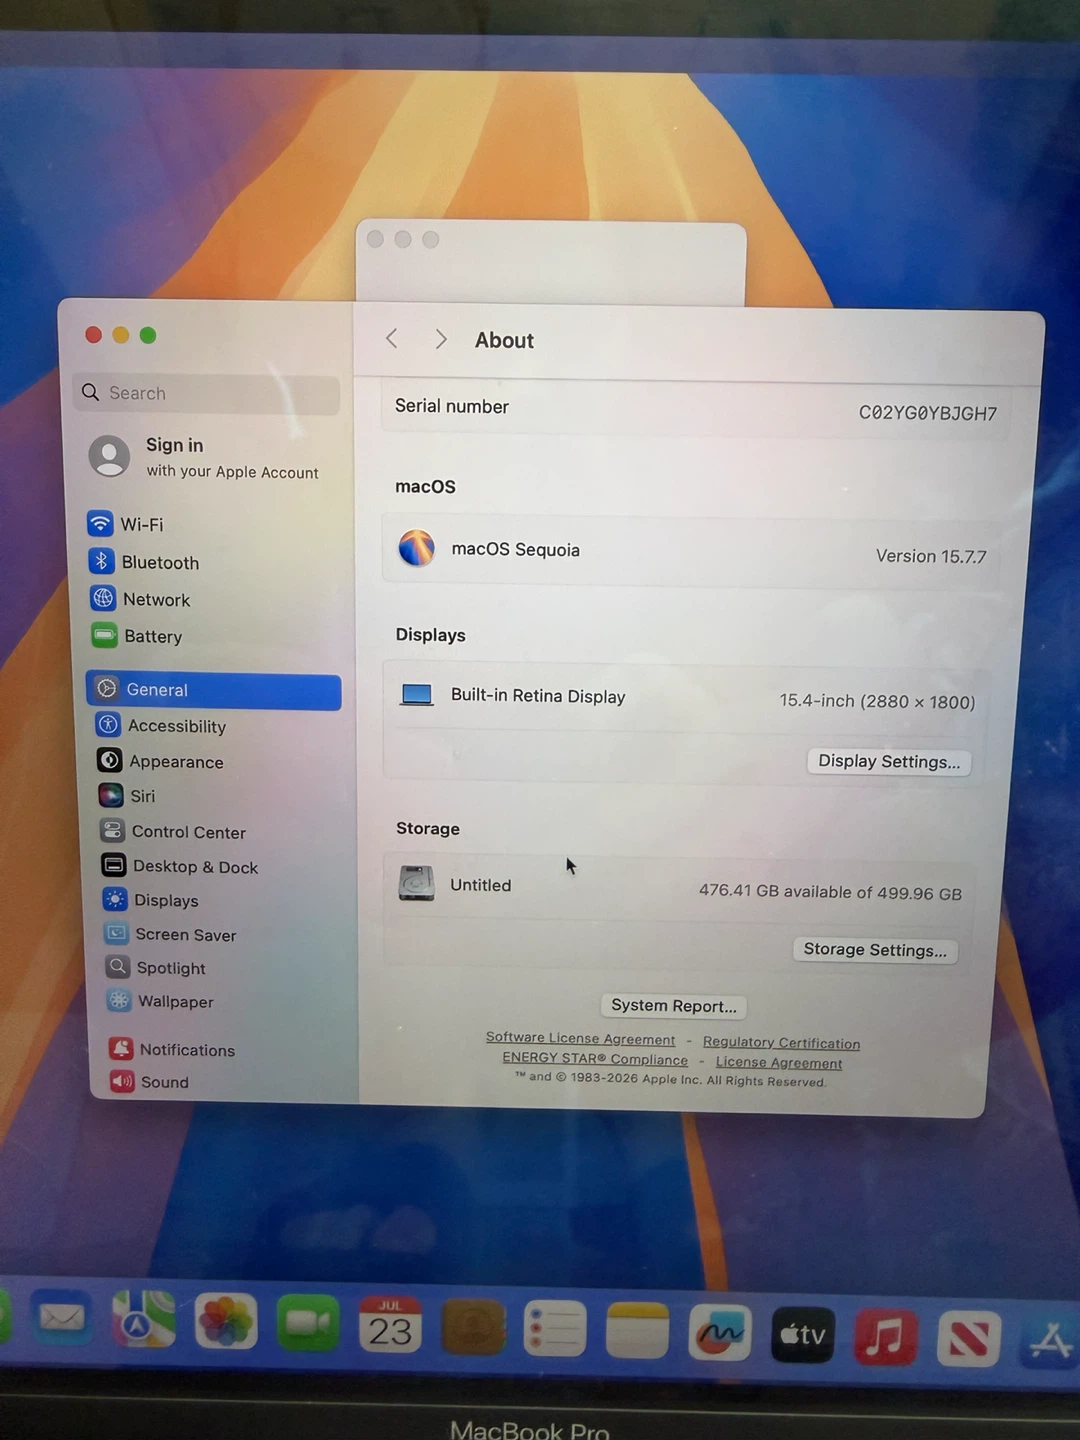The height and width of the screenshot is (1440, 1080).
Task: Open Contacts from the Dock
Action: 472,1326
